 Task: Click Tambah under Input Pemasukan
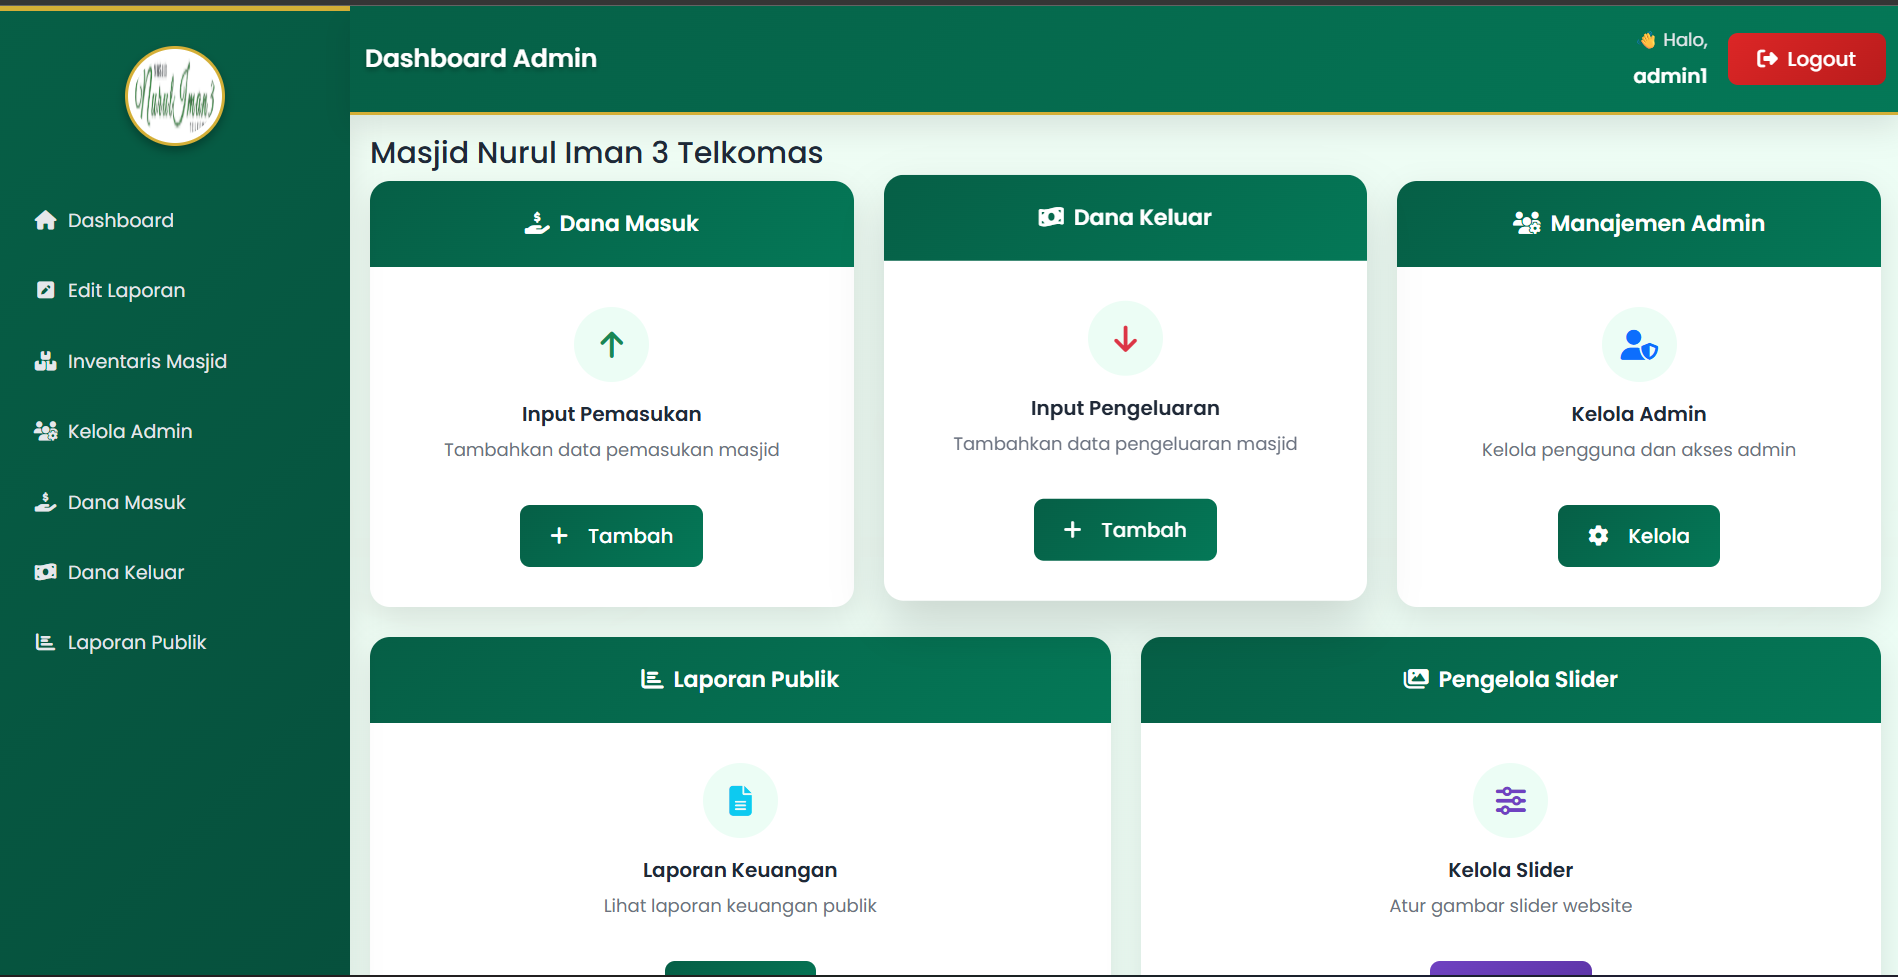(x=611, y=536)
